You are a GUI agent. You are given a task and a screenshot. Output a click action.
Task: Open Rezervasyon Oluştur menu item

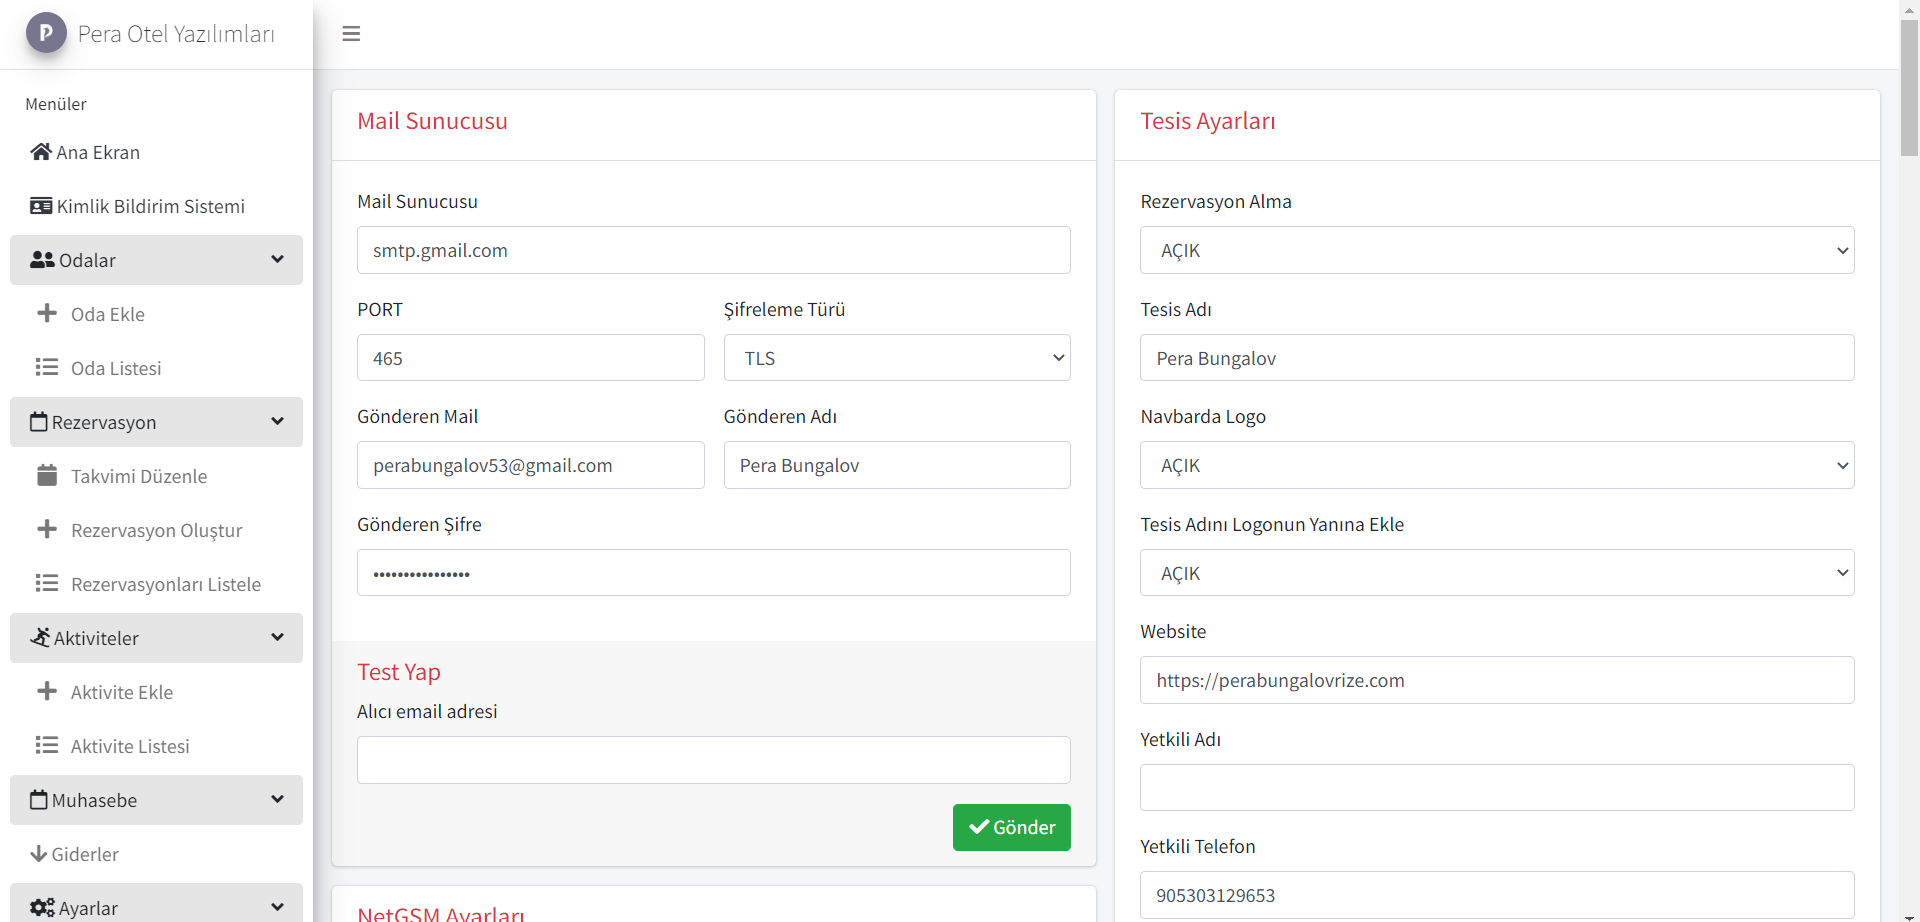point(156,530)
